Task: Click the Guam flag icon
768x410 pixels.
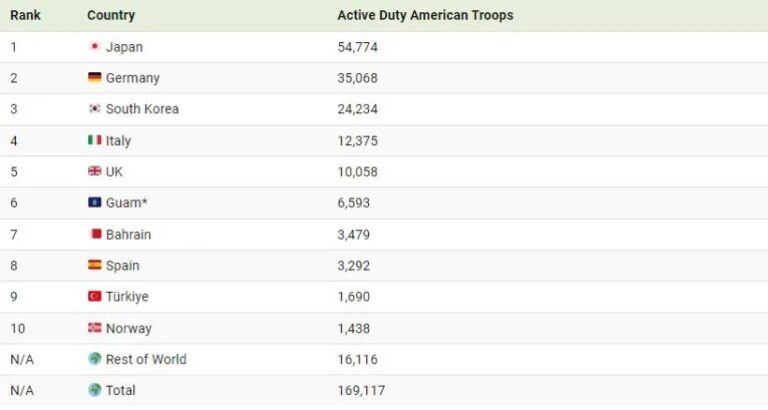Action: 95,202
